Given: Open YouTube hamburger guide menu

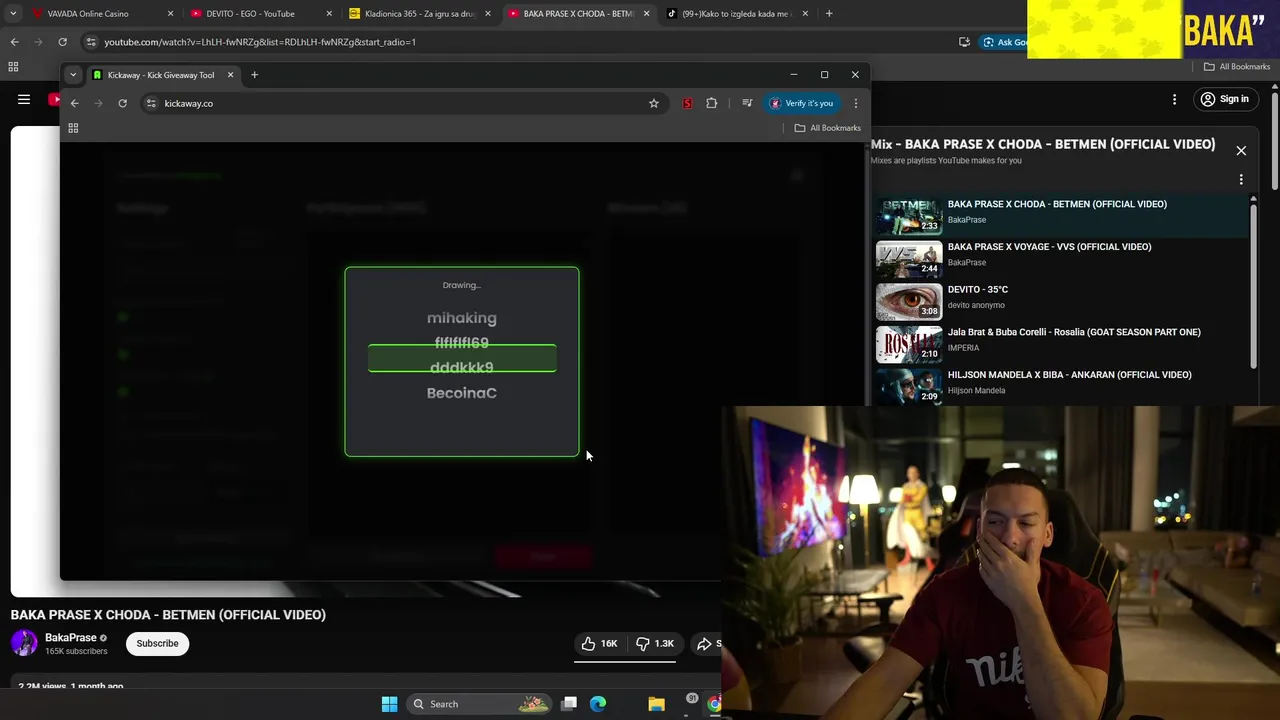Looking at the screenshot, I should [24, 99].
